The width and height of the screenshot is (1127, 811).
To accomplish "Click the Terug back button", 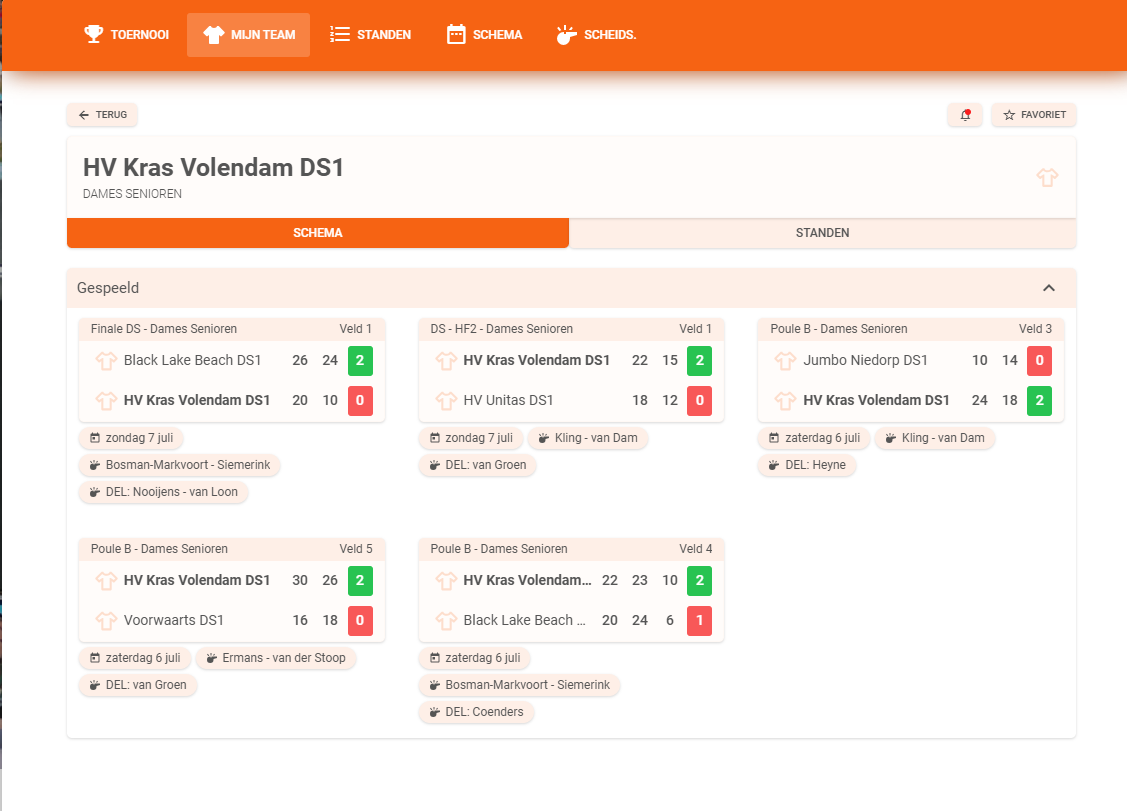I will pyautogui.click(x=102, y=115).
